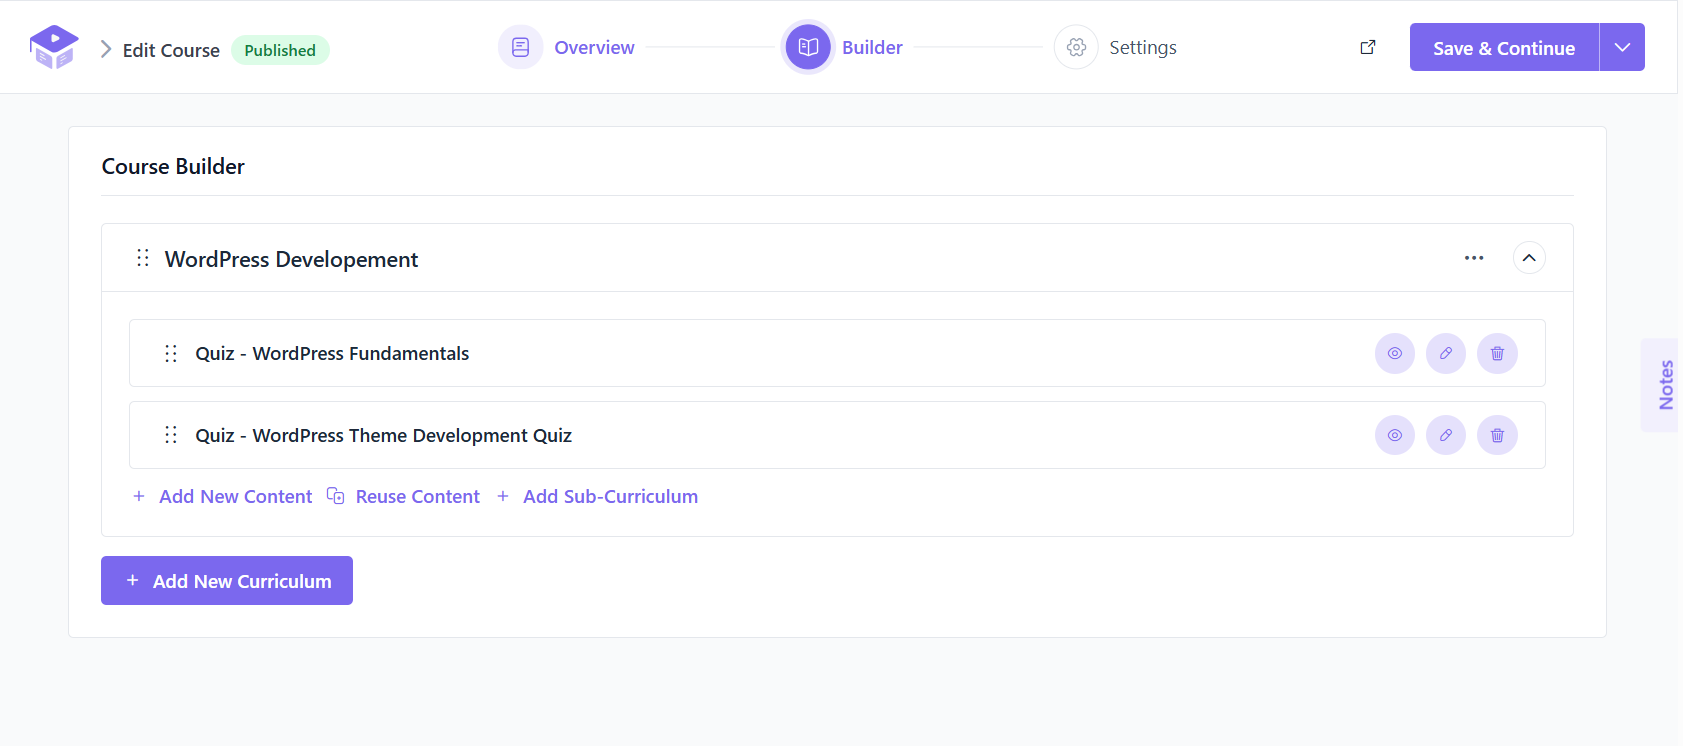This screenshot has width=1683, height=746.
Task: Switch to the Overview step
Action: pos(567,47)
